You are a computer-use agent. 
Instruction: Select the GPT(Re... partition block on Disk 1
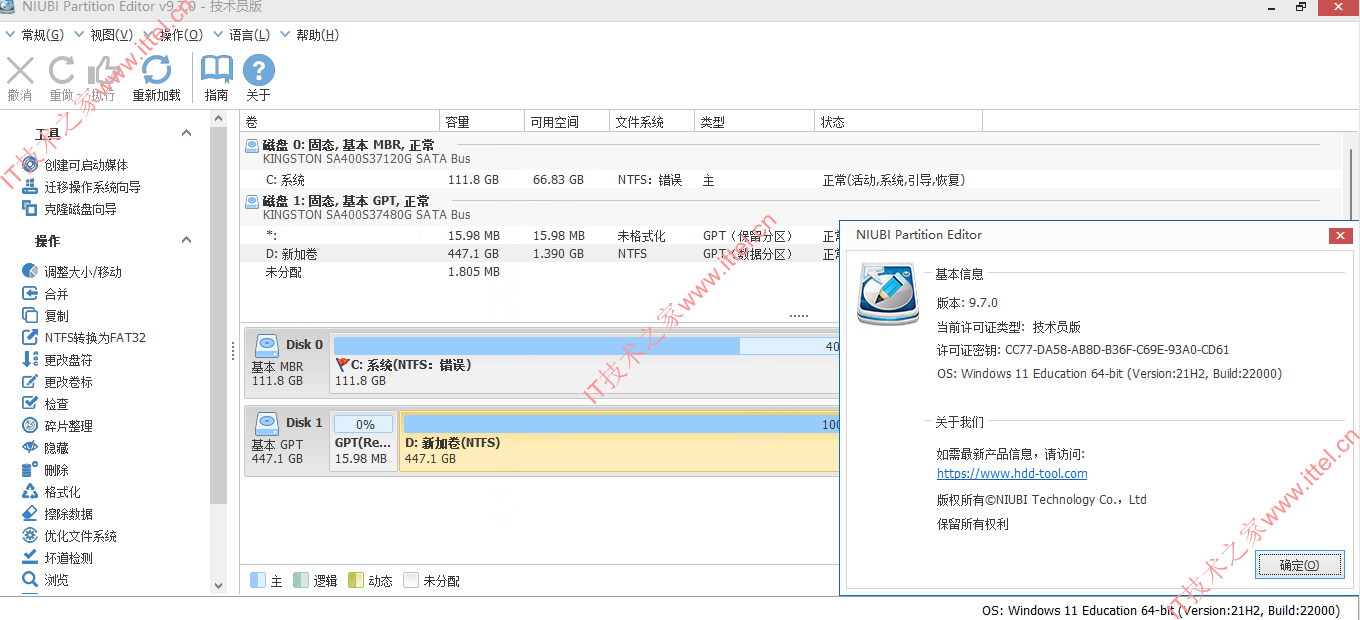pos(364,441)
